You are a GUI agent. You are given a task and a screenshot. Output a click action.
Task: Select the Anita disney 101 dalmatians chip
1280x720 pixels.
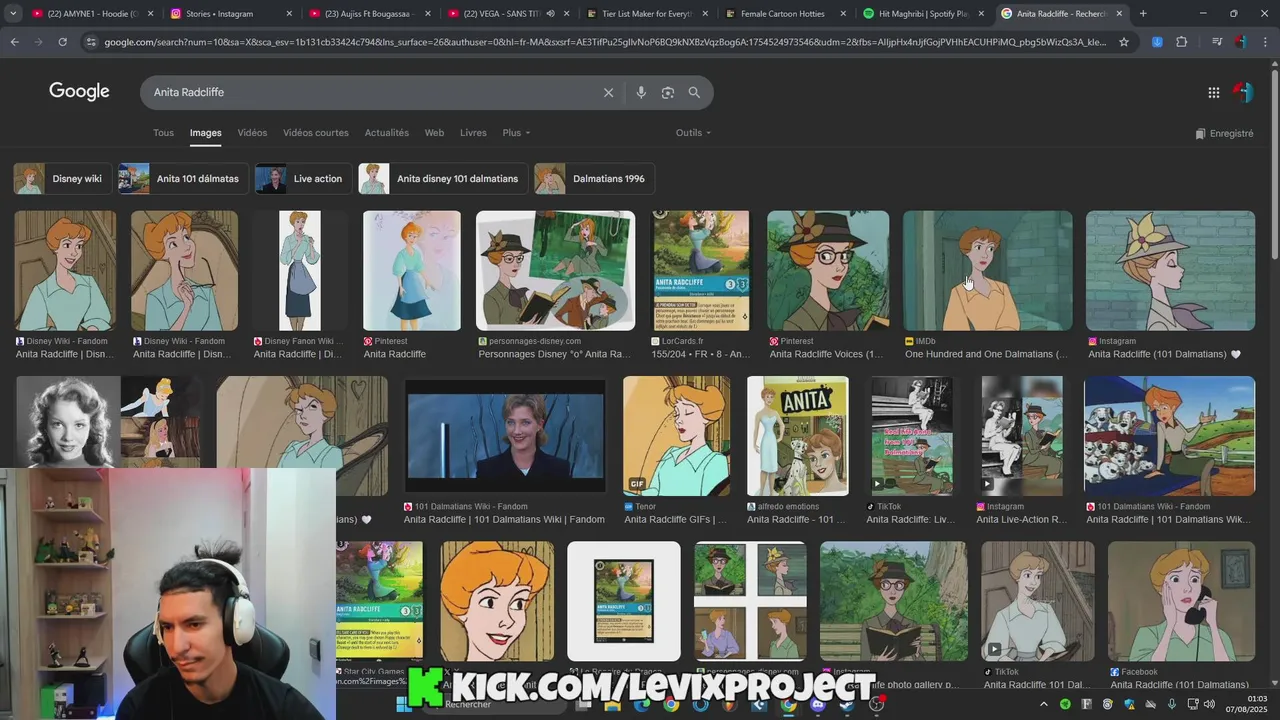[x=442, y=179]
